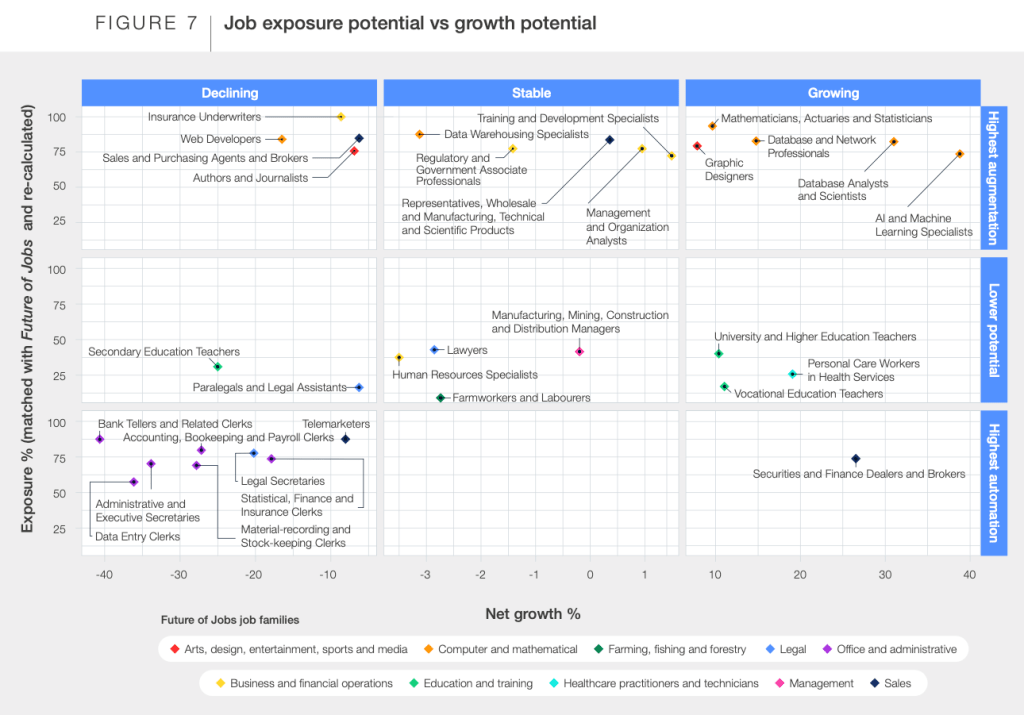The width and height of the screenshot is (1024, 715).
Task: Click the Paralegals and Legal Assistants marker
Action: click(x=359, y=387)
